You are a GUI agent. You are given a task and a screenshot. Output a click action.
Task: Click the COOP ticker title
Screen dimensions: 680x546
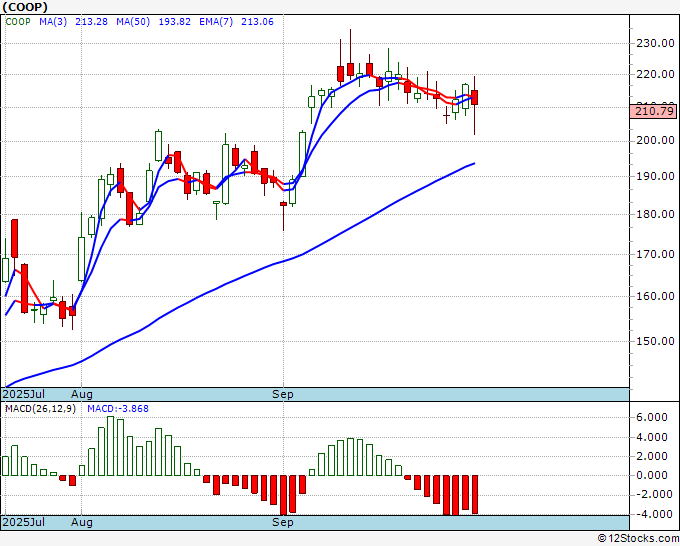coord(25,7)
